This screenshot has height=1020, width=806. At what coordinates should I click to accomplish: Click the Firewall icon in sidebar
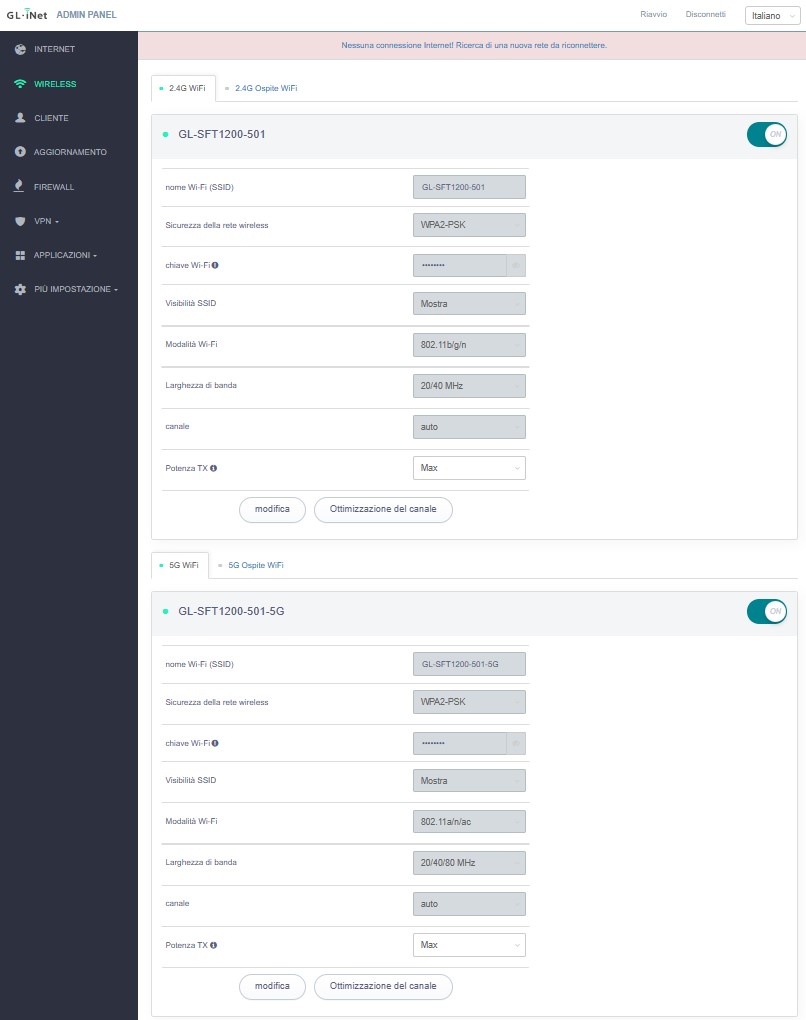[19, 186]
